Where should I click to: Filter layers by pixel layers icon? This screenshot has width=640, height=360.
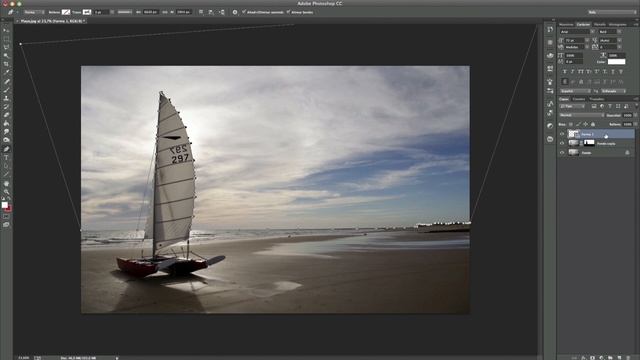click(x=594, y=106)
